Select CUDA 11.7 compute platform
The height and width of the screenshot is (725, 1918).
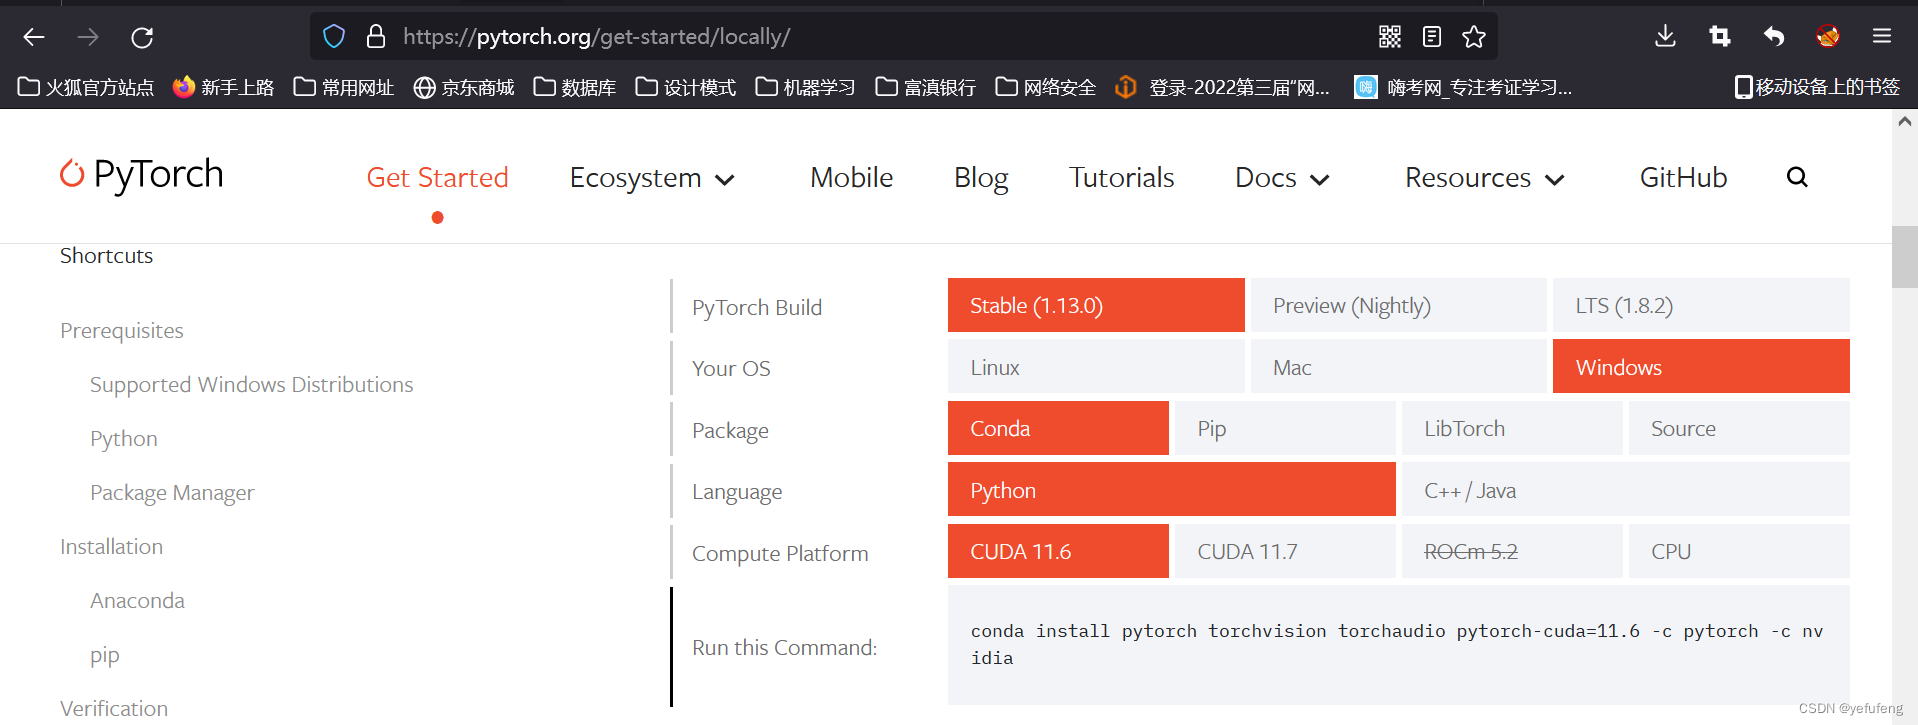pos(1285,551)
